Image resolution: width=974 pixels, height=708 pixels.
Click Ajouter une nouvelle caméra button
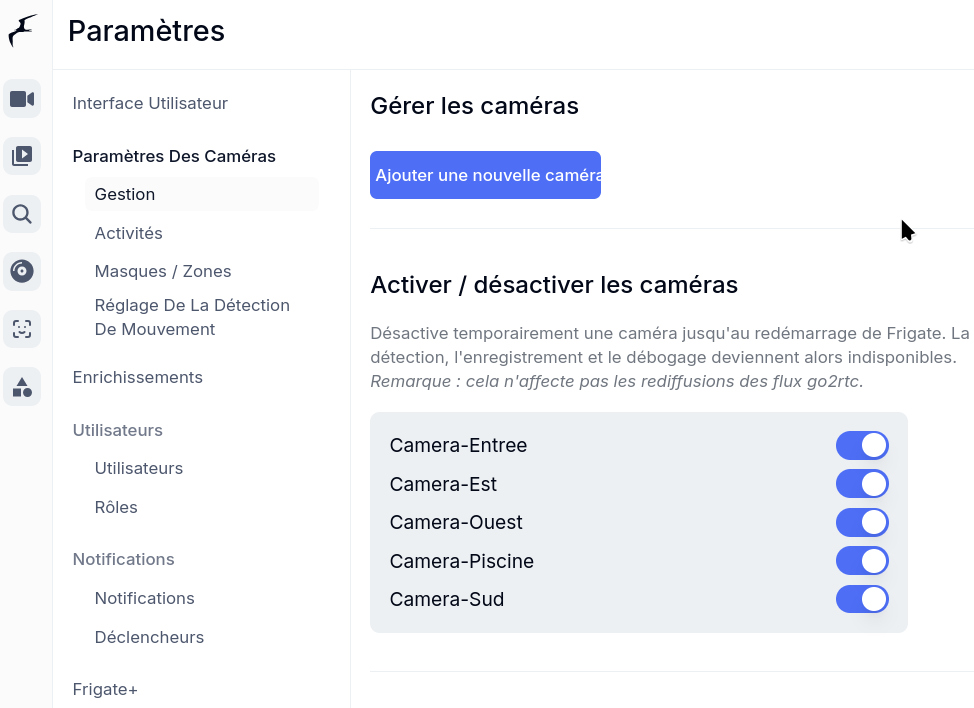tap(485, 175)
